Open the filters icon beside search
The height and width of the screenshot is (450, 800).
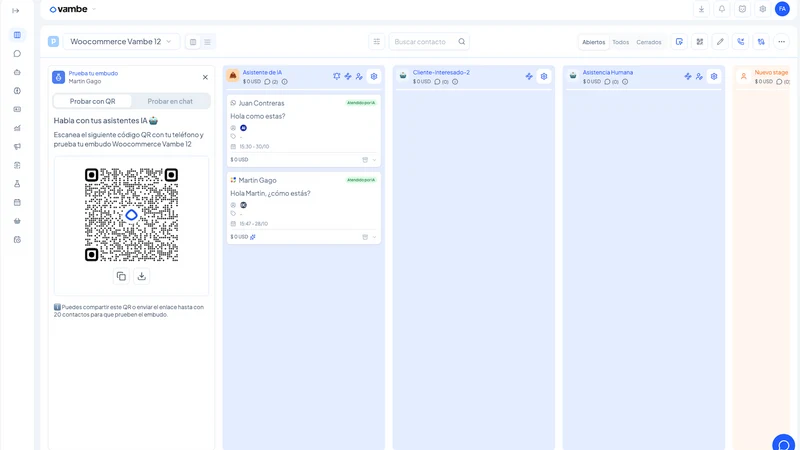tap(377, 42)
